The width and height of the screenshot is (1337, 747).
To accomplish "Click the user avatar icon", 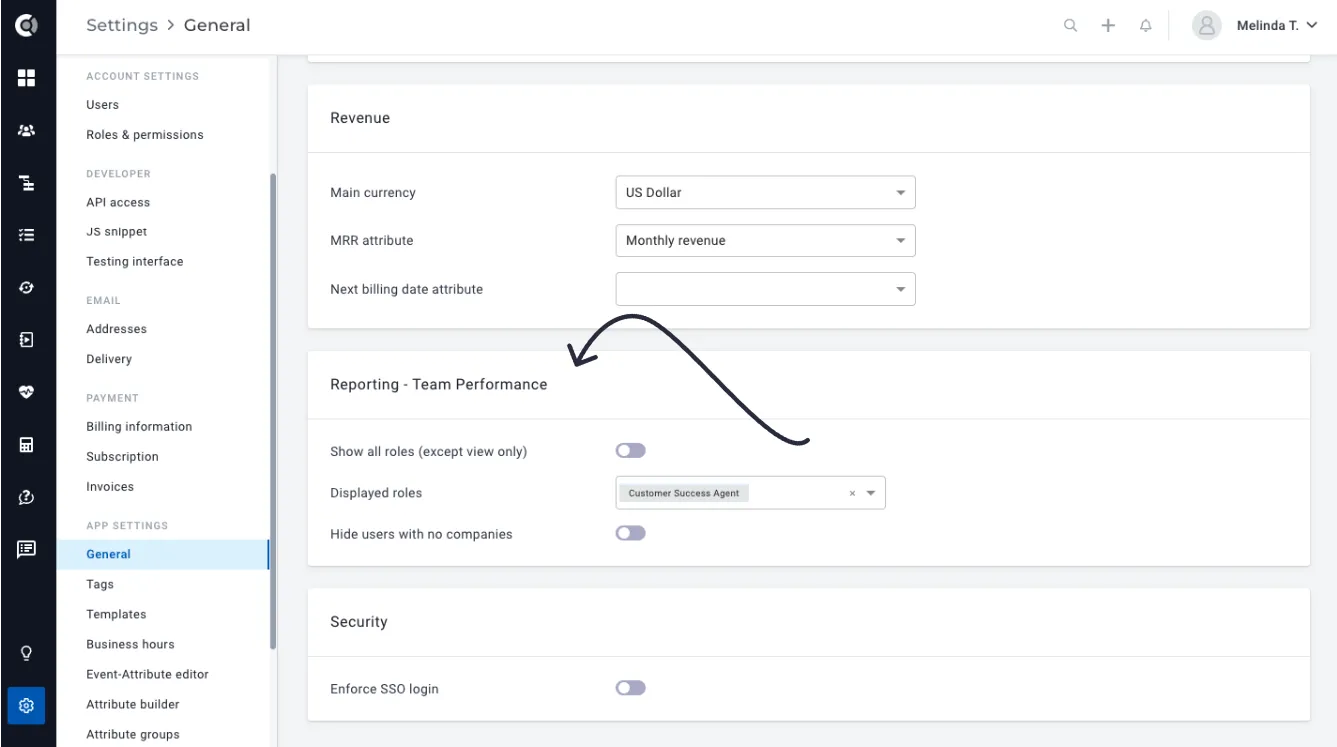I will coord(1207,26).
